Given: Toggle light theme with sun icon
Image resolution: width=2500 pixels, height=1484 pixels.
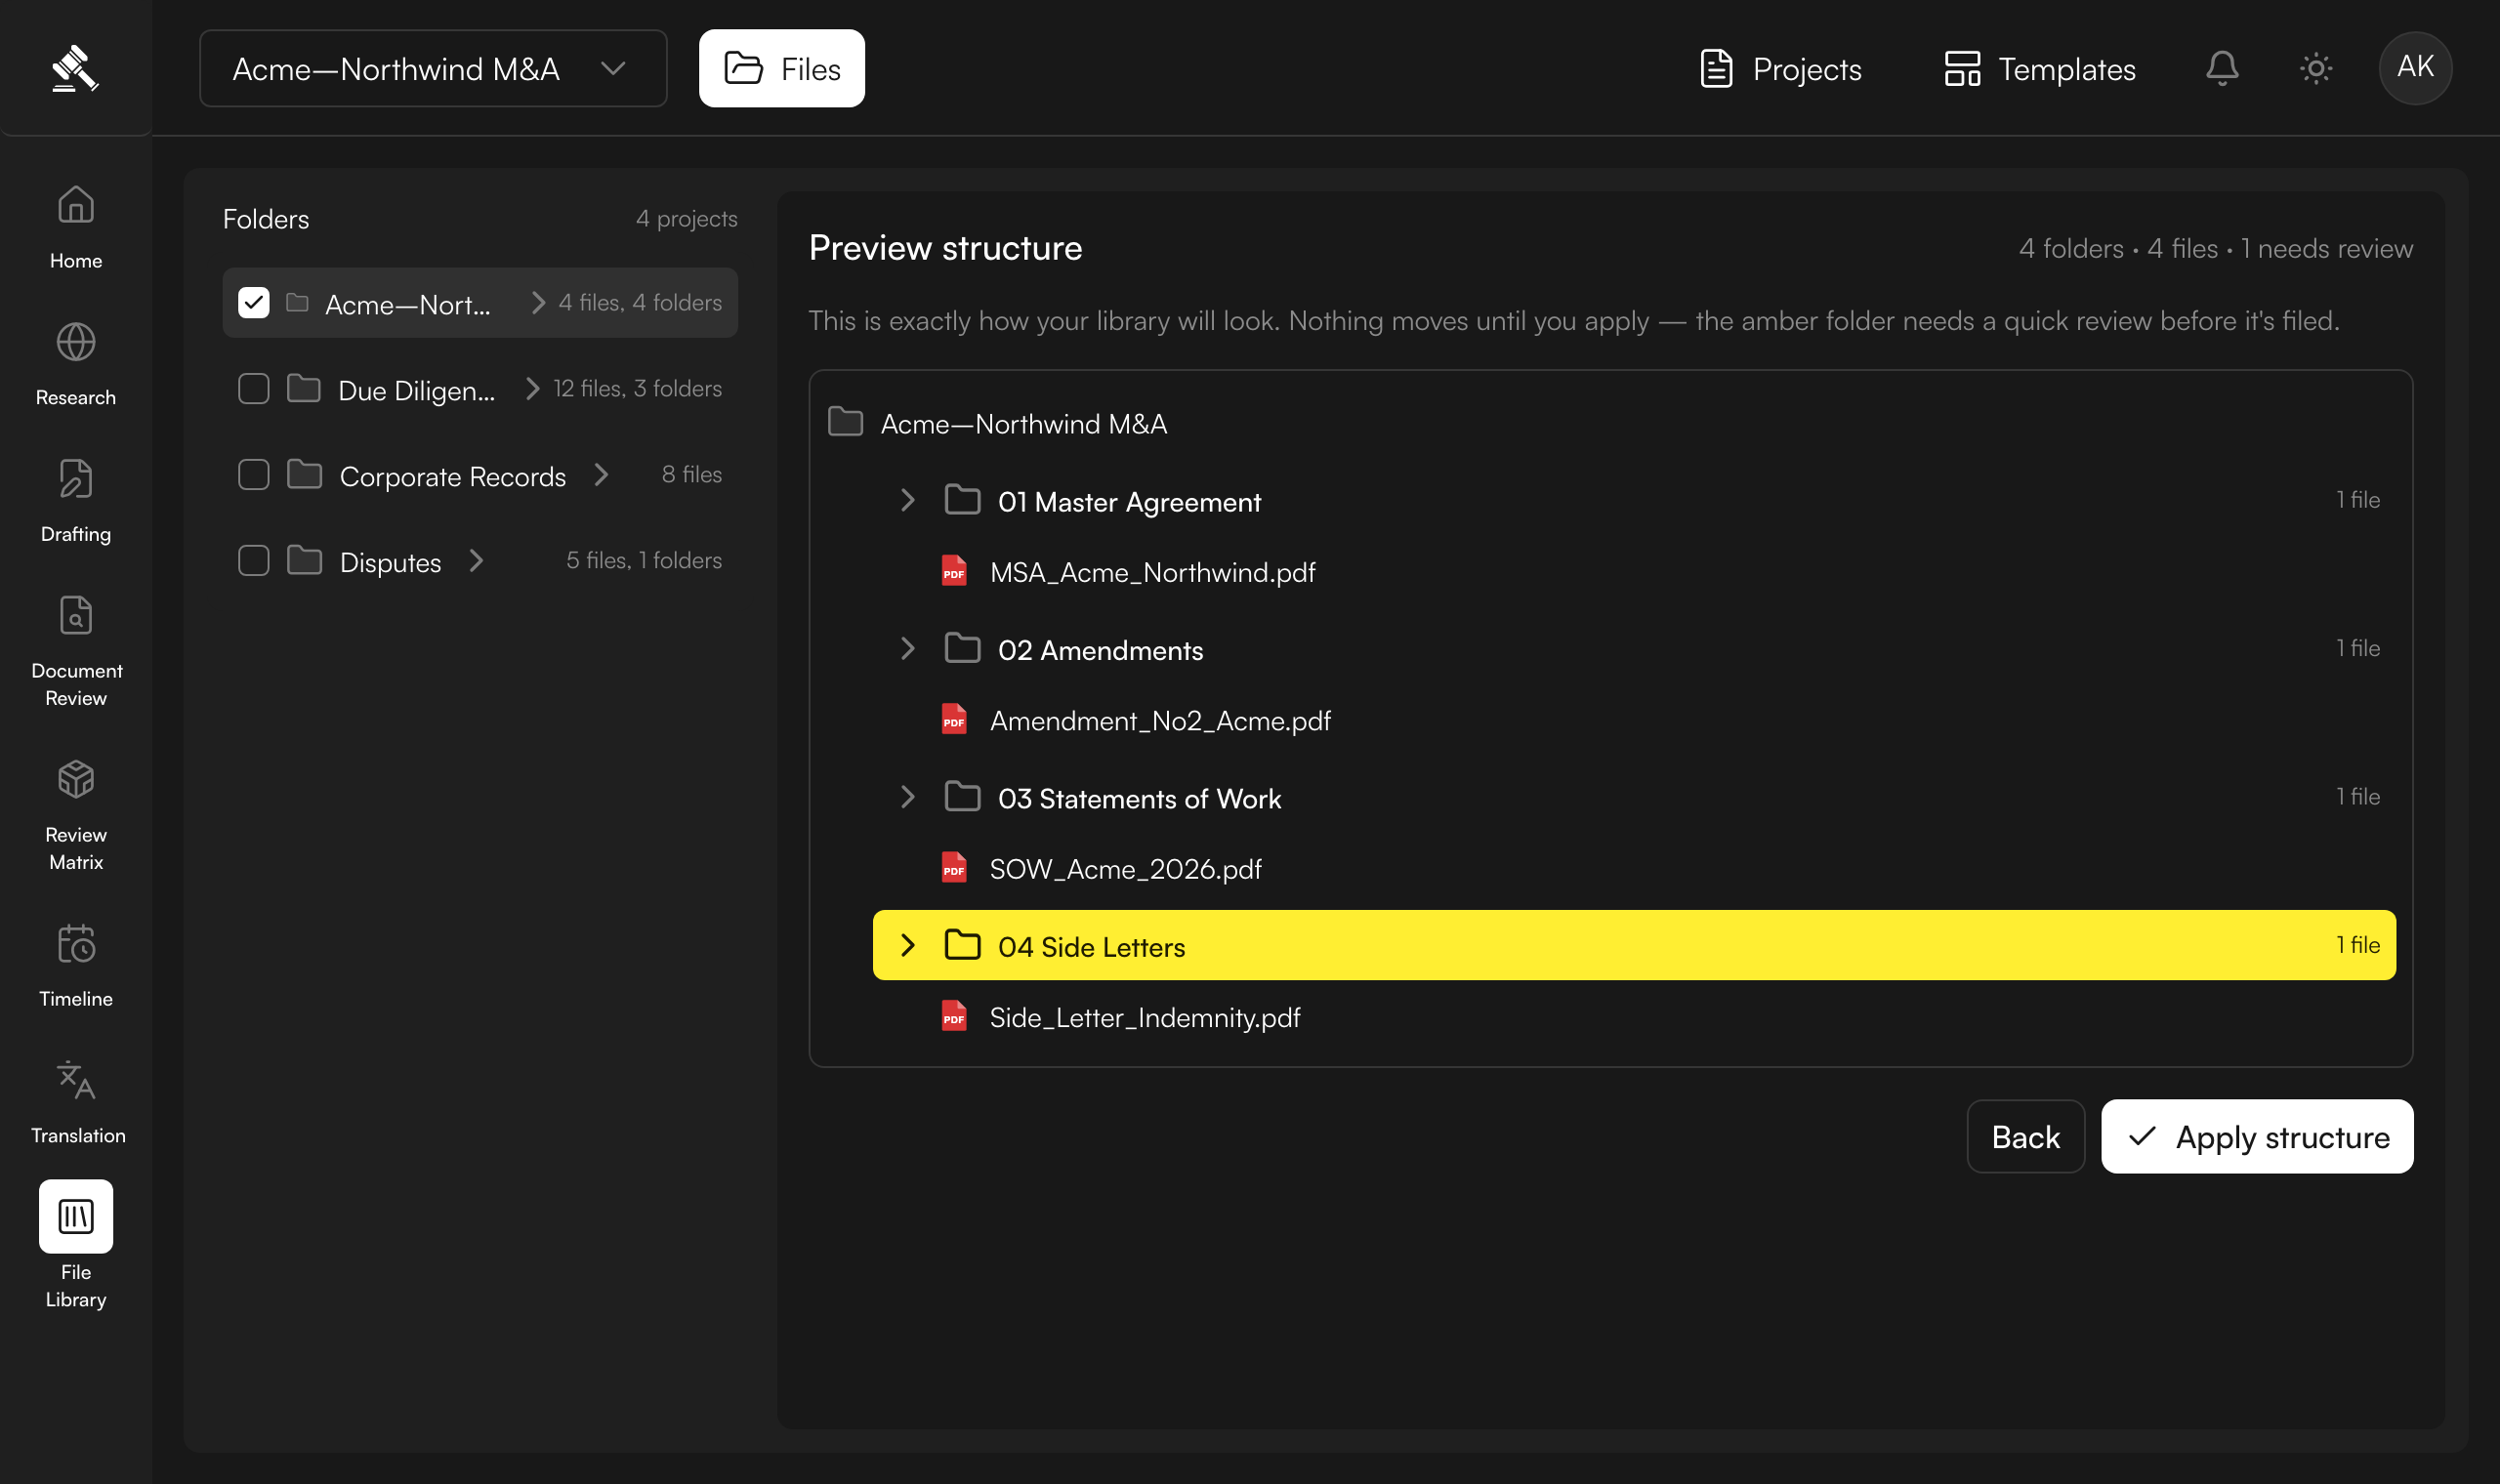Looking at the screenshot, I should pos(2316,68).
